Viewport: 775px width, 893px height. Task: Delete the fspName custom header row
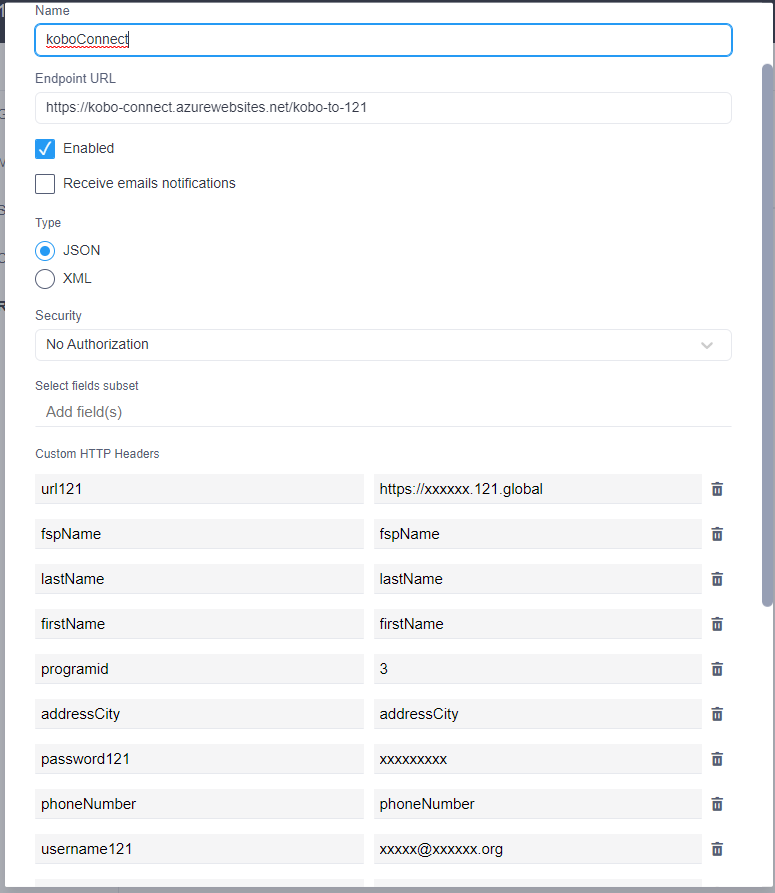717,534
